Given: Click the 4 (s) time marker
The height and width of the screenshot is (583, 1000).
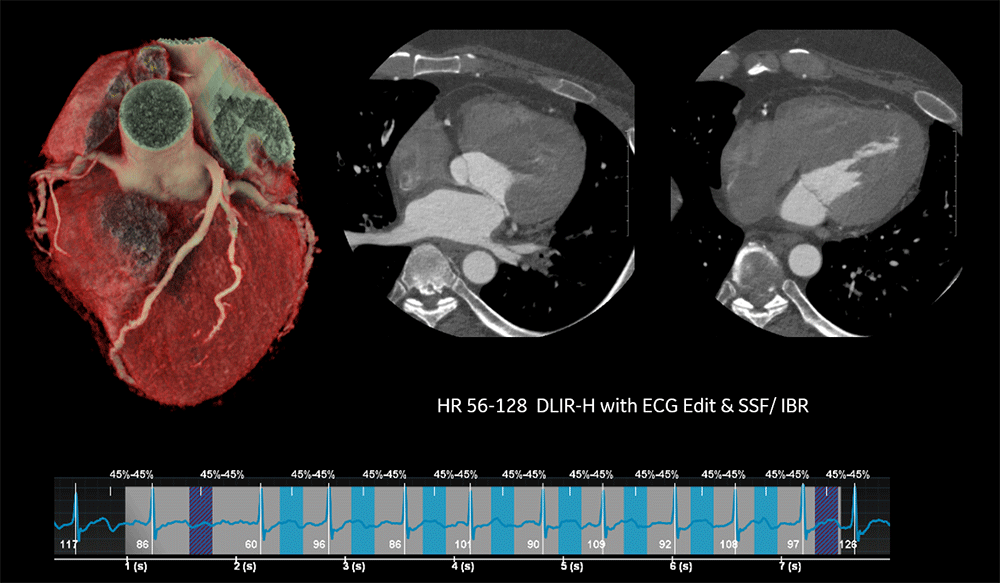Looking at the screenshot, I should click(458, 567).
